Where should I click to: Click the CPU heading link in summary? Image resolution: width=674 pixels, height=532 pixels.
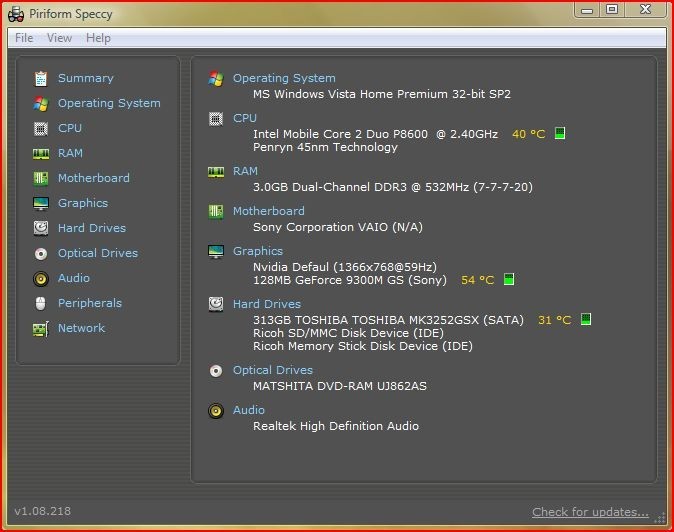point(245,118)
